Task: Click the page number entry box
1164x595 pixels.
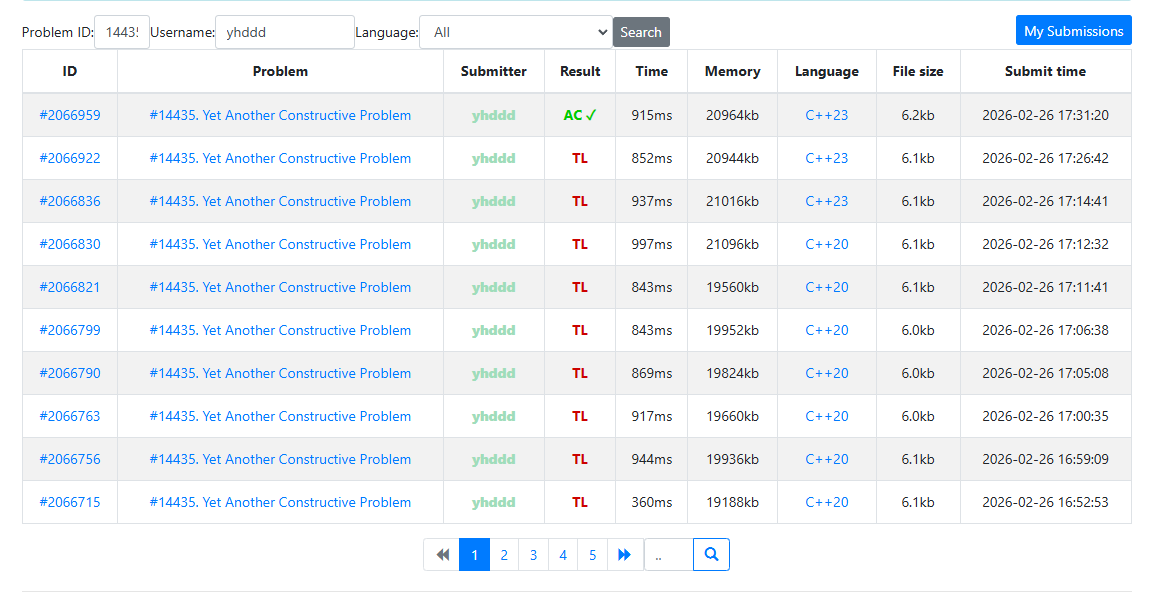Action: [668, 554]
